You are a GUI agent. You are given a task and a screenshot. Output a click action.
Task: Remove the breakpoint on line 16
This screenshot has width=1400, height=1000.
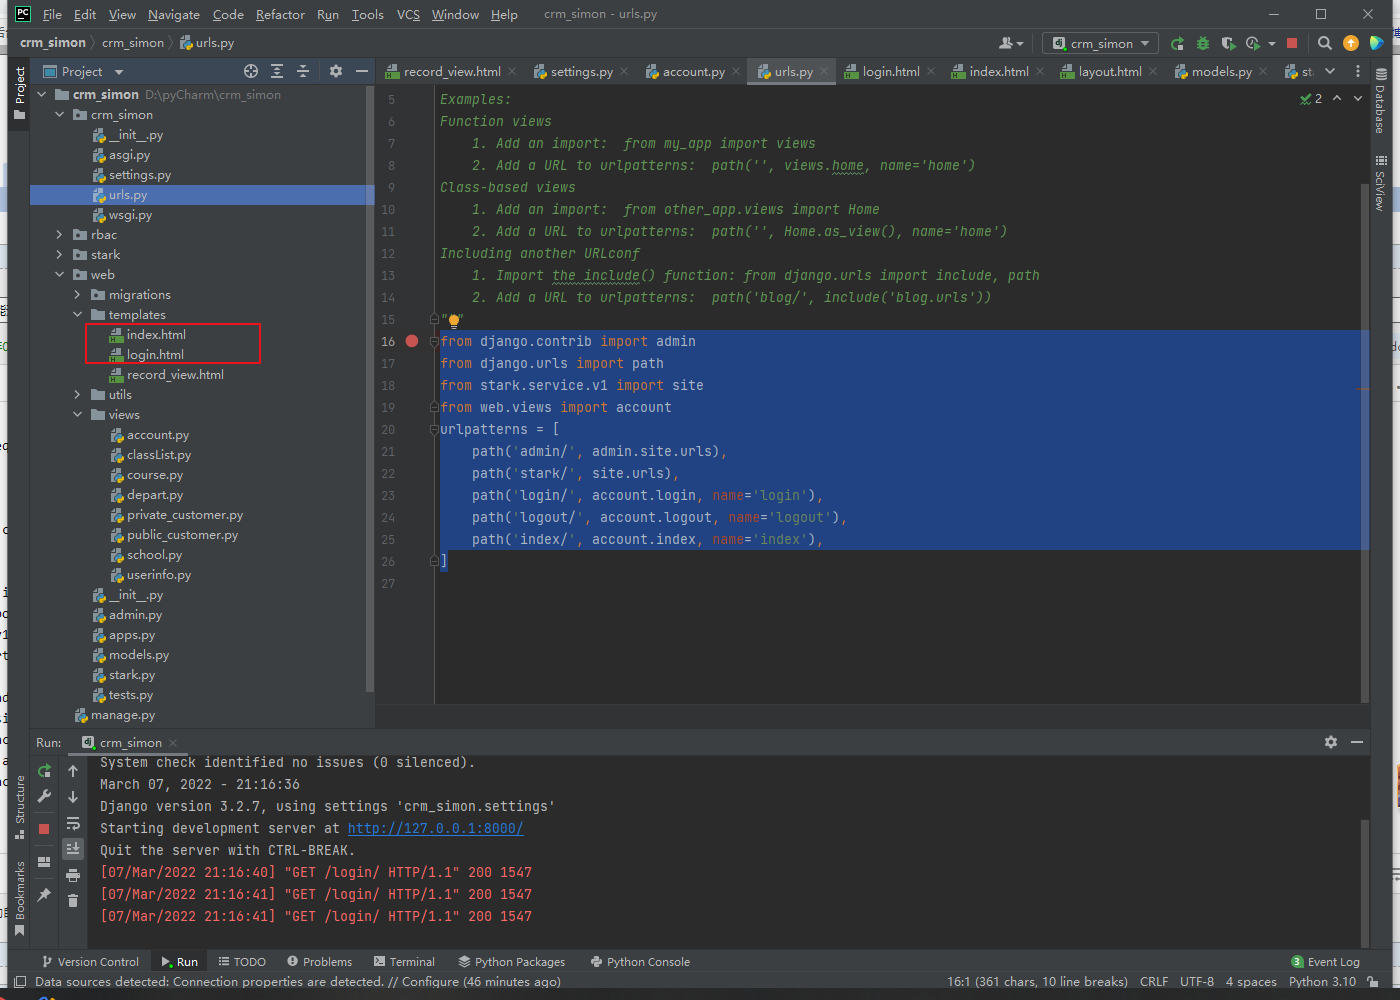(412, 341)
